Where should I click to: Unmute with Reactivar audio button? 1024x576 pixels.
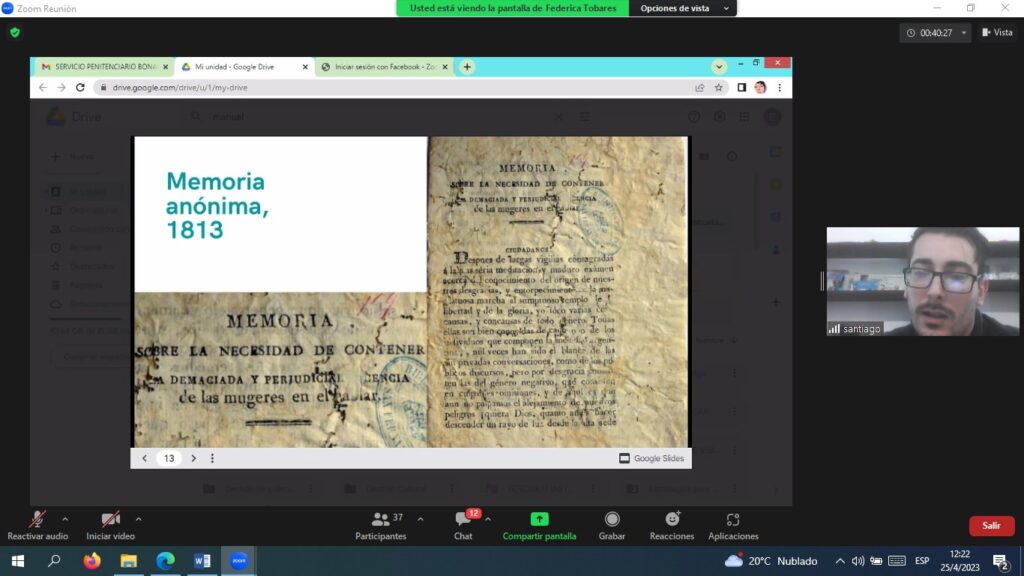pyautogui.click(x=37, y=526)
